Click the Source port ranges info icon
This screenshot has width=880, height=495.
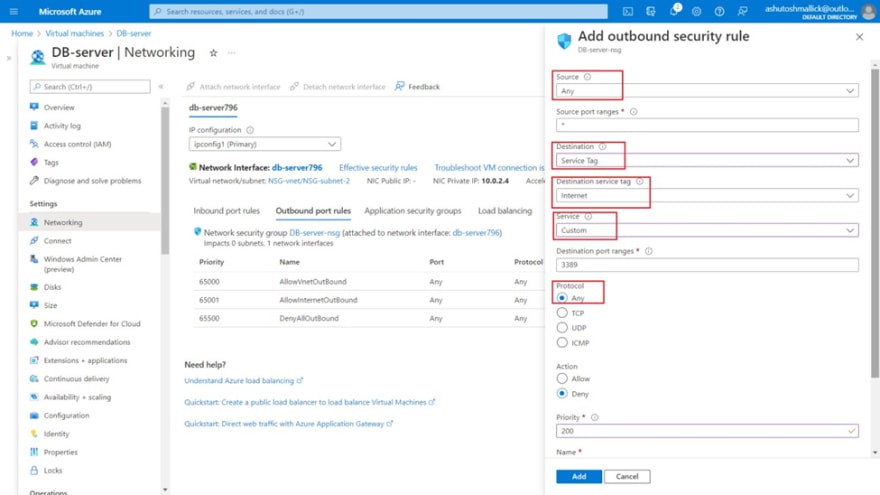[634, 112]
